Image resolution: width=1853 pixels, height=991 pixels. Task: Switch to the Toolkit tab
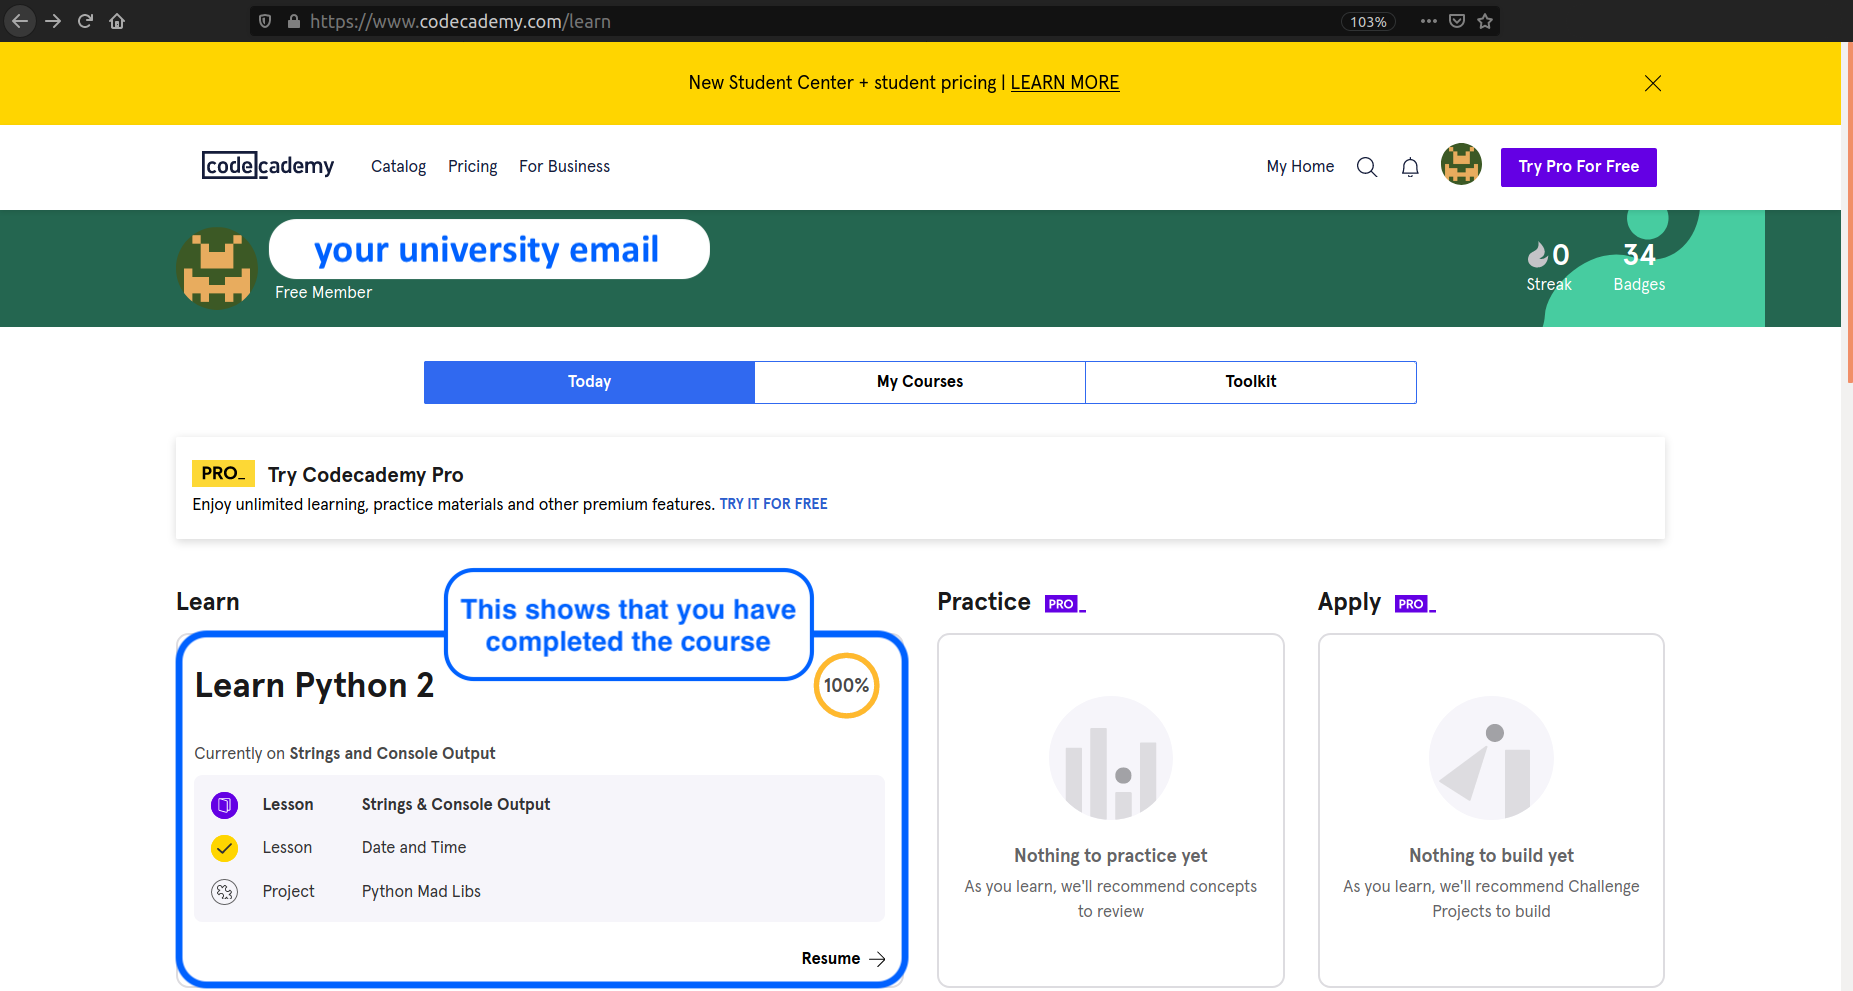(x=1251, y=382)
